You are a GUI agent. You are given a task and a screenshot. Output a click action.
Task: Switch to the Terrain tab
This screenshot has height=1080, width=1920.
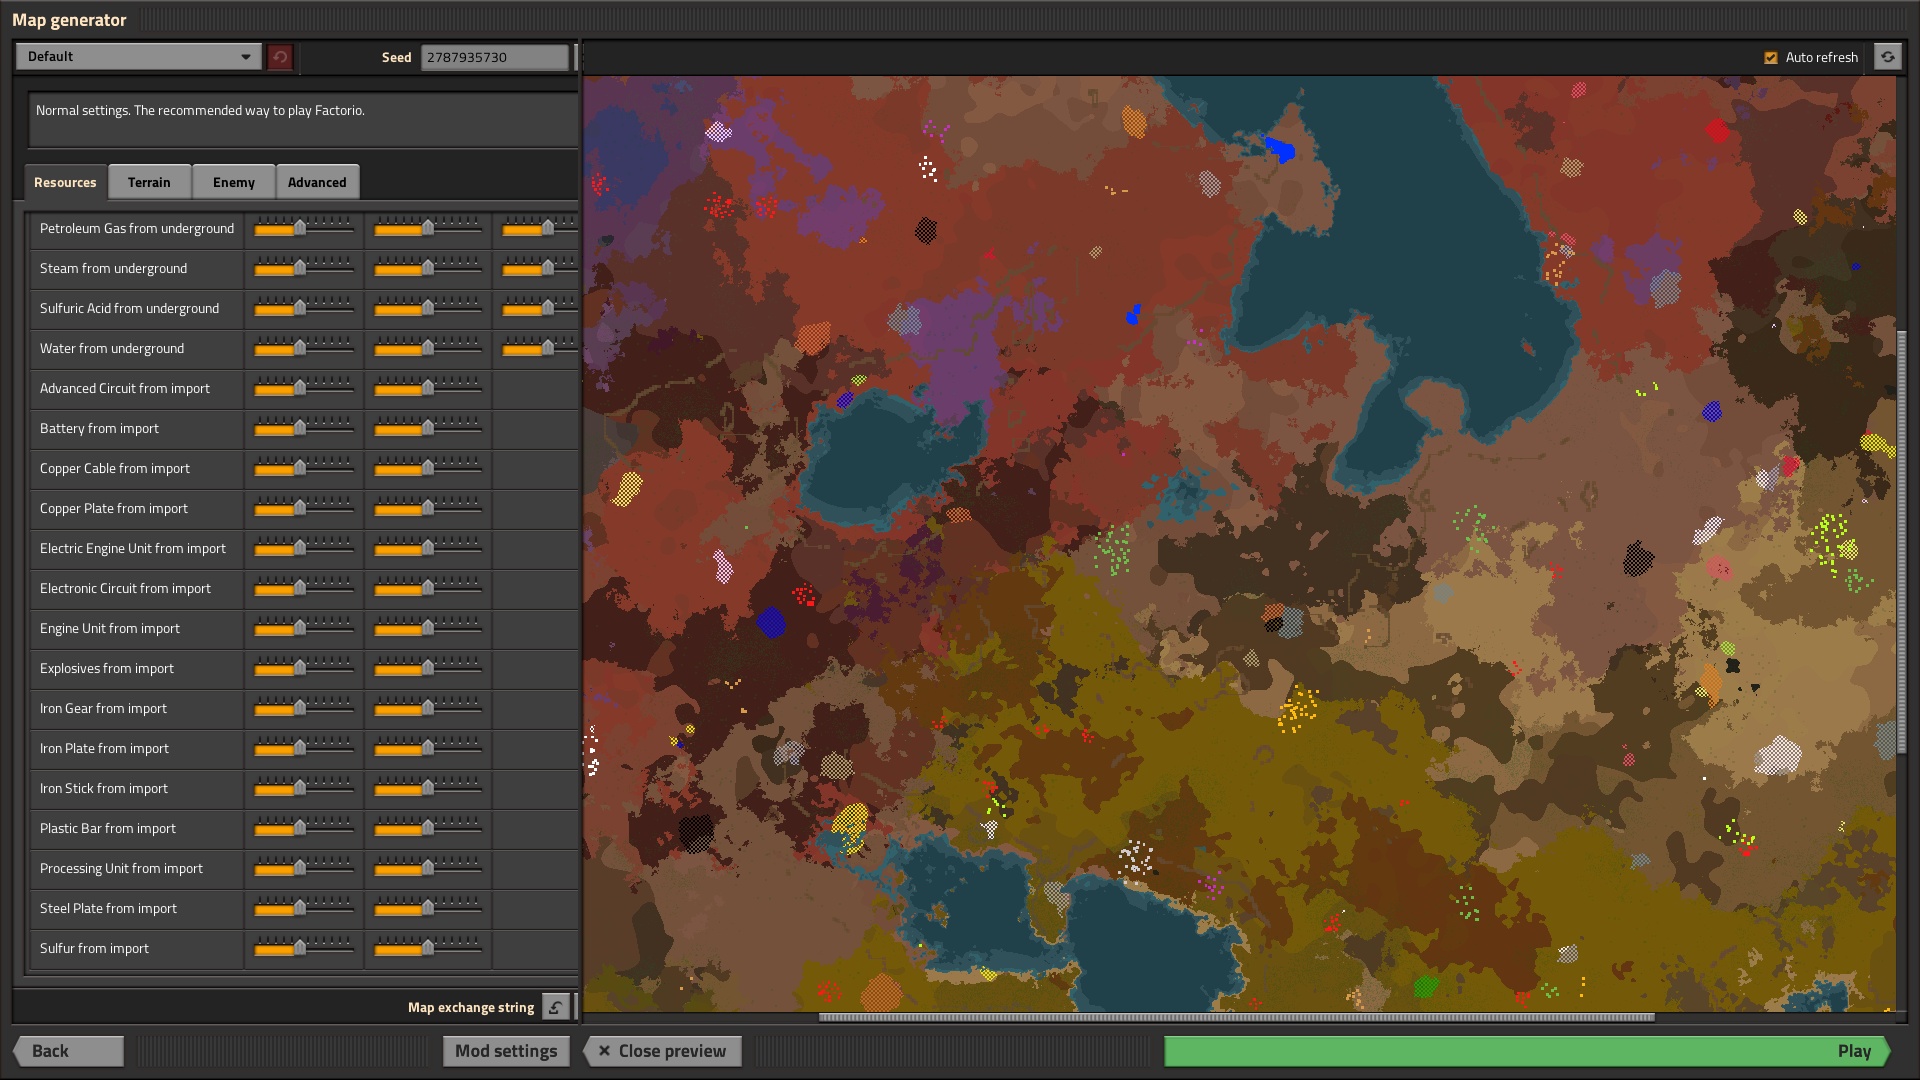click(149, 182)
